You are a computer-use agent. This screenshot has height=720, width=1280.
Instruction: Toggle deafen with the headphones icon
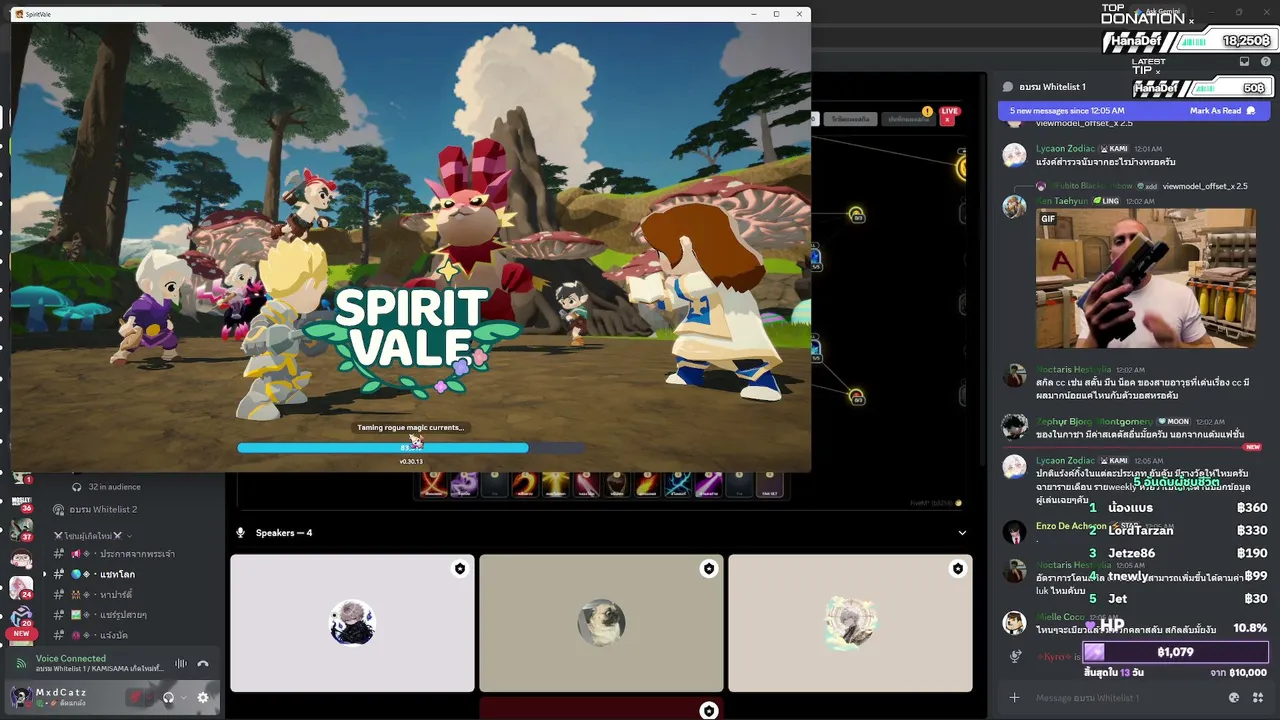[169, 697]
